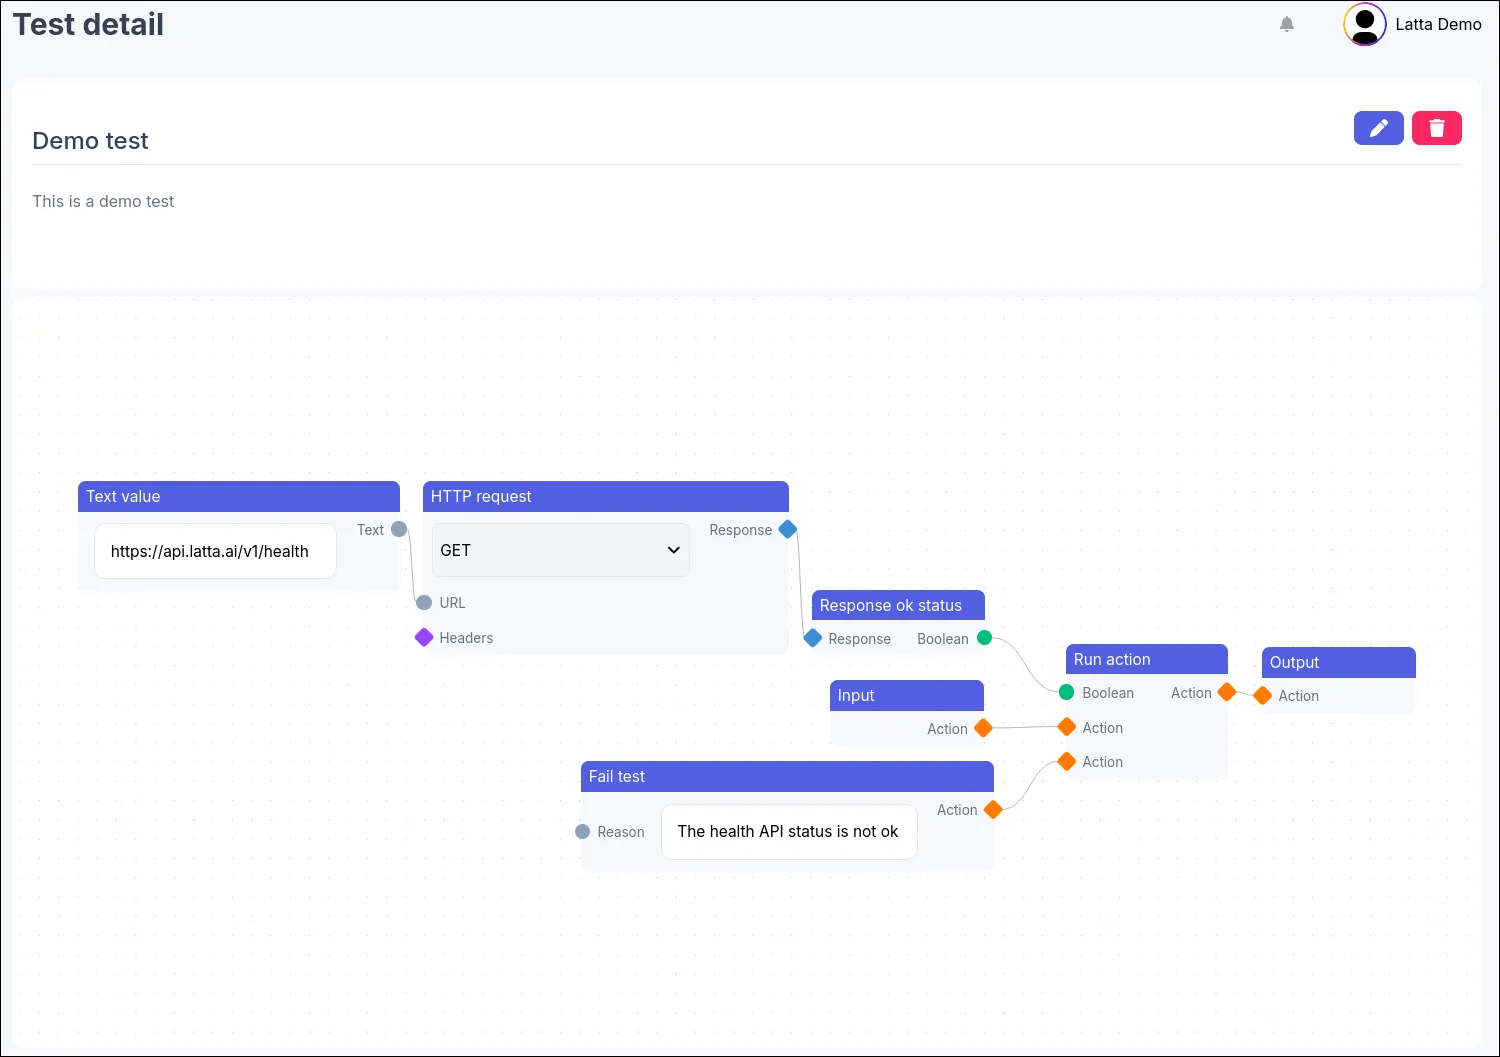Select the Run action node header
This screenshot has width=1500, height=1057.
tap(1145, 659)
